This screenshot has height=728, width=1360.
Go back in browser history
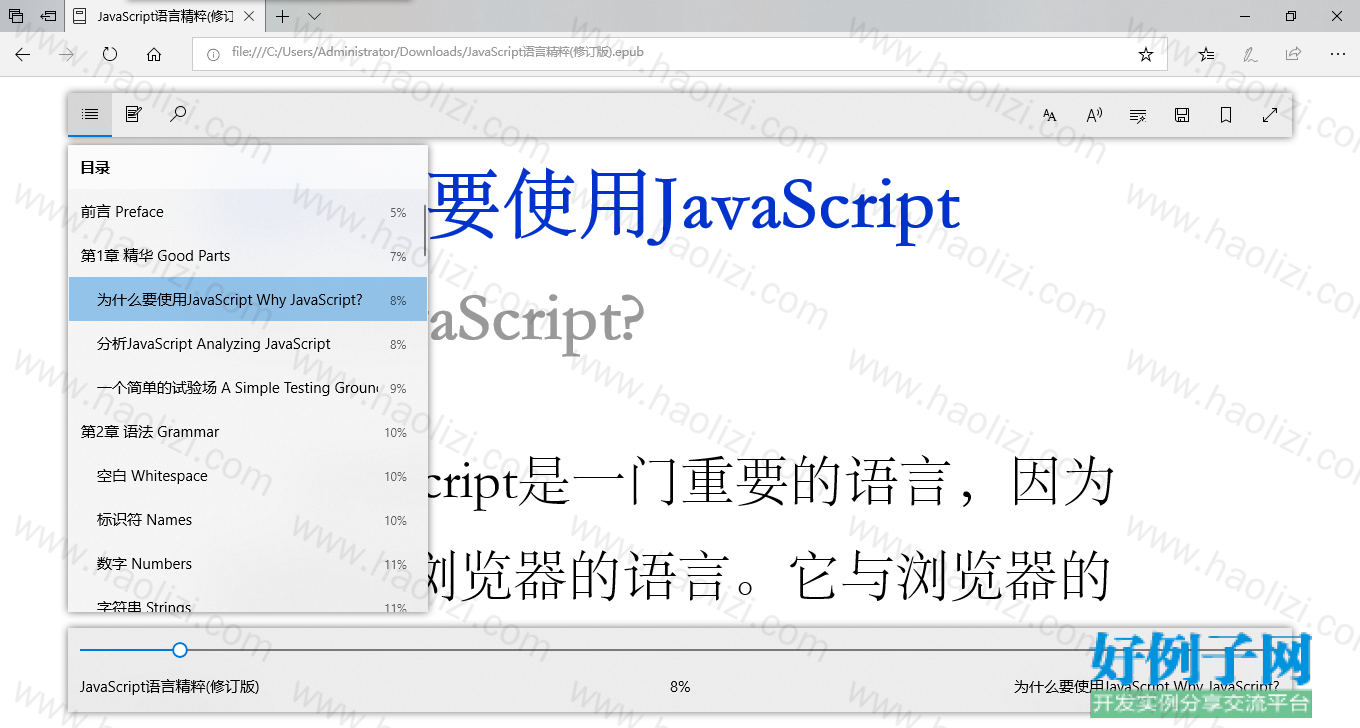coord(23,54)
